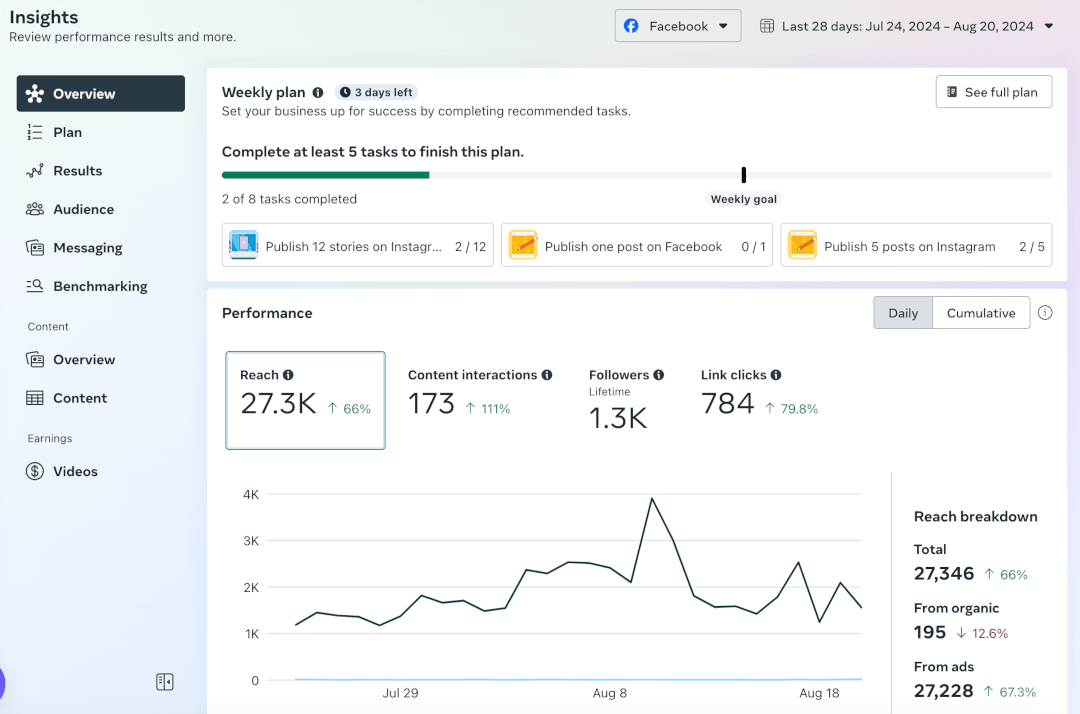The width and height of the screenshot is (1080, 714).
Task: Click the Jul 29 axis label
Action: click(x=400, y=693)
